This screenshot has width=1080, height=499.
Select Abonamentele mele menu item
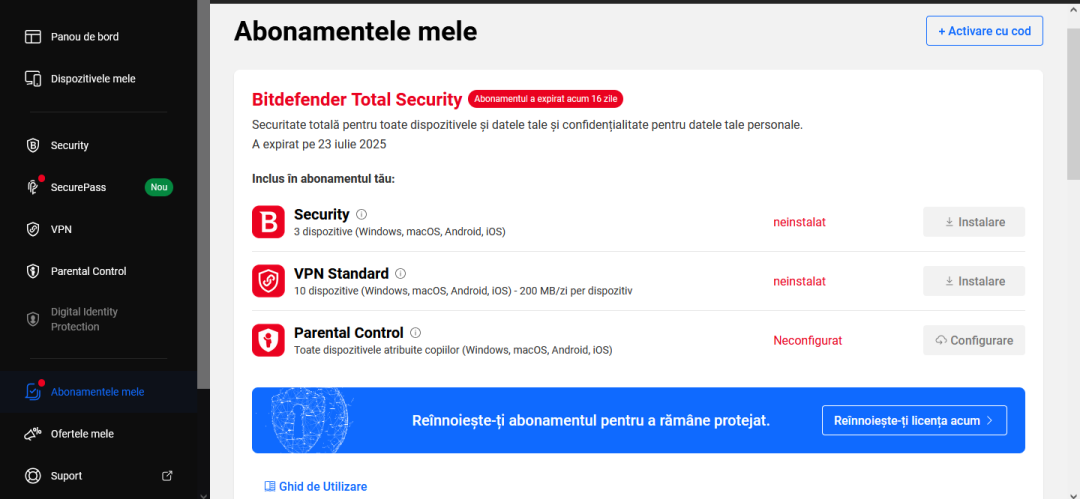click(98, 391)
